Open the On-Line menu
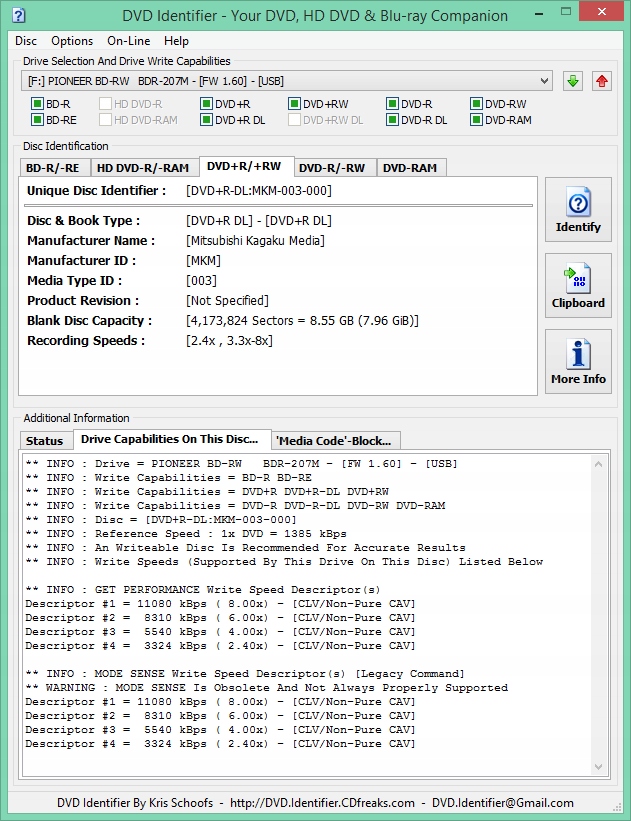Image resolution: width=631 pixels, height=821 pixels. pyautogui.click(x=128, y=41)
